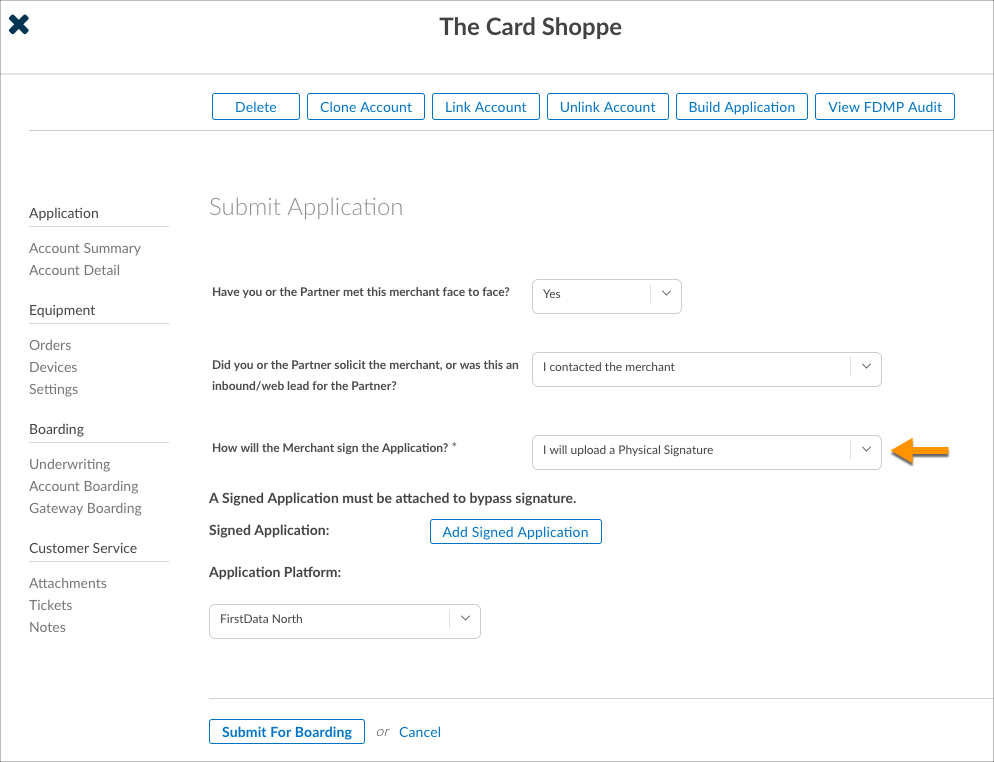This screenshot has width=994, height=762.
Task: Click Submit For Boarding
Action: (287, 732)
